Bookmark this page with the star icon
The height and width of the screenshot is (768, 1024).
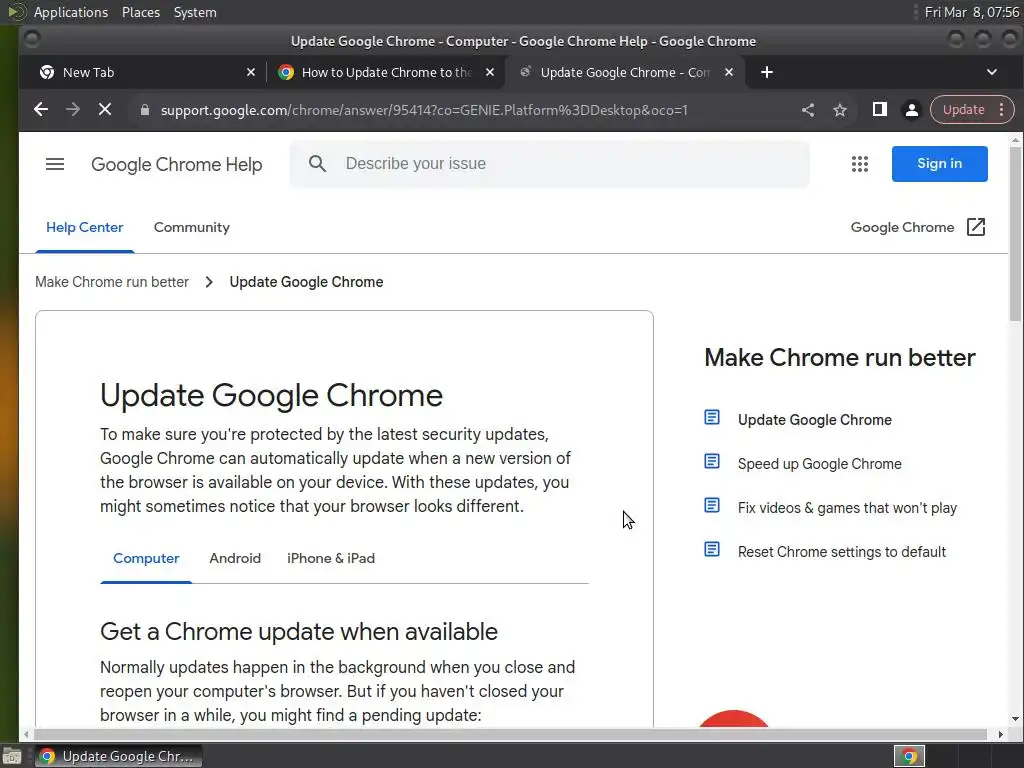[840, 110]
